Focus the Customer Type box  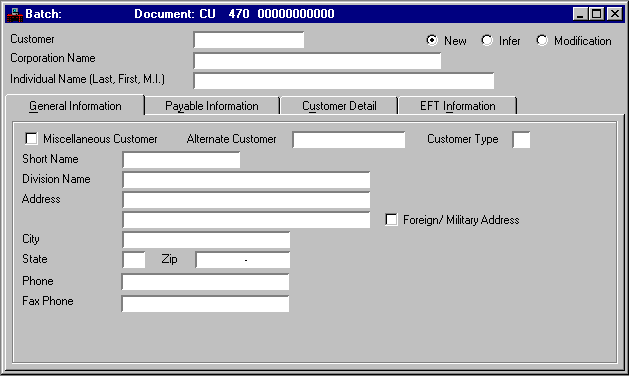click(x=521, y=140)
